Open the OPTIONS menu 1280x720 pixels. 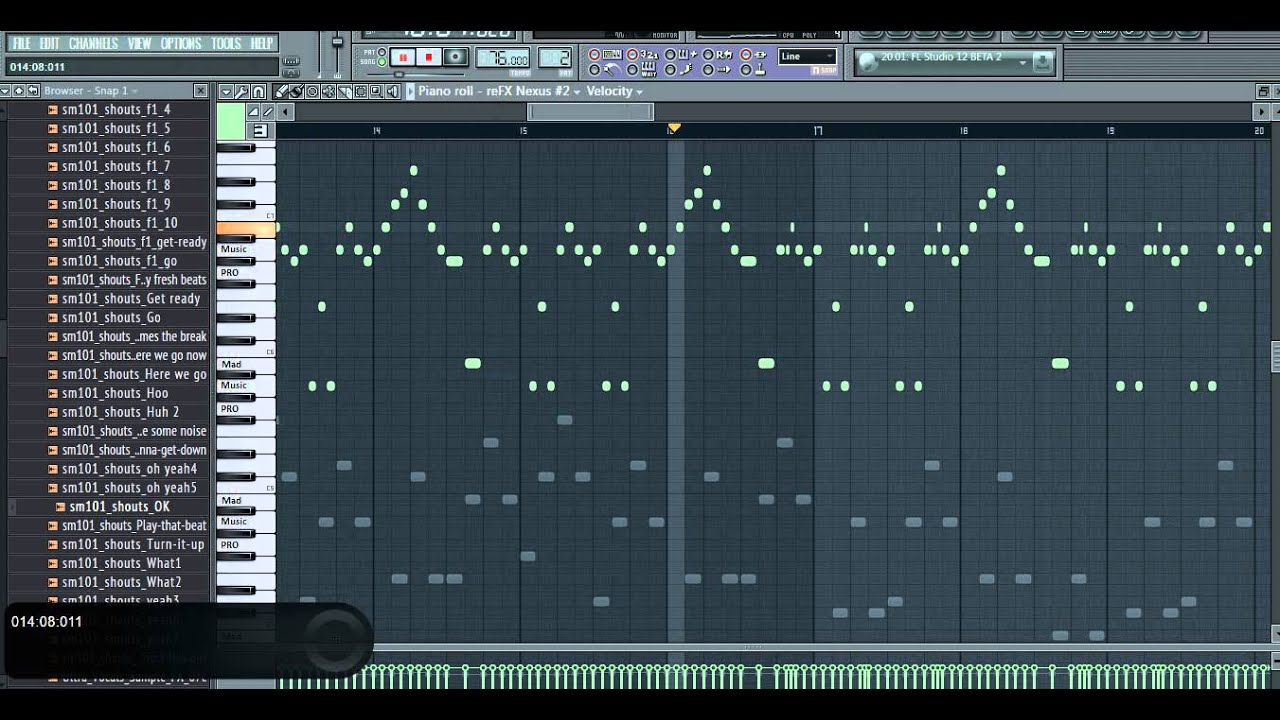pyautogui.click(x=181, y=43)
